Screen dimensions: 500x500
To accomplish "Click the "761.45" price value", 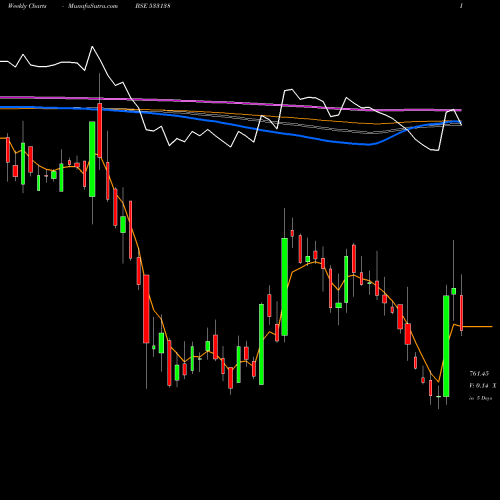I will click(479, 373).
